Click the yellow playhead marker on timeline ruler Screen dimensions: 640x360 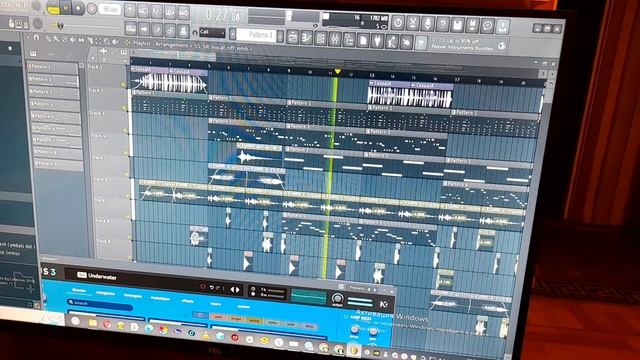[338, 72]
